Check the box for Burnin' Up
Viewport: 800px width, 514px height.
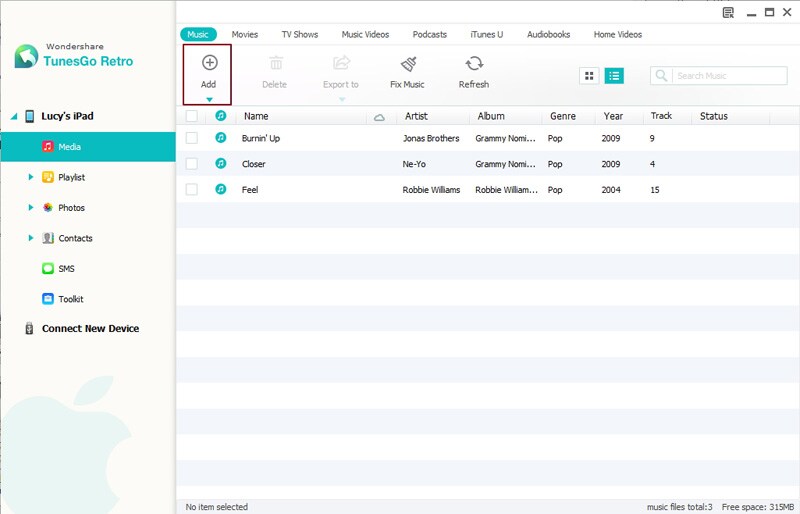[x=192, y=138]
